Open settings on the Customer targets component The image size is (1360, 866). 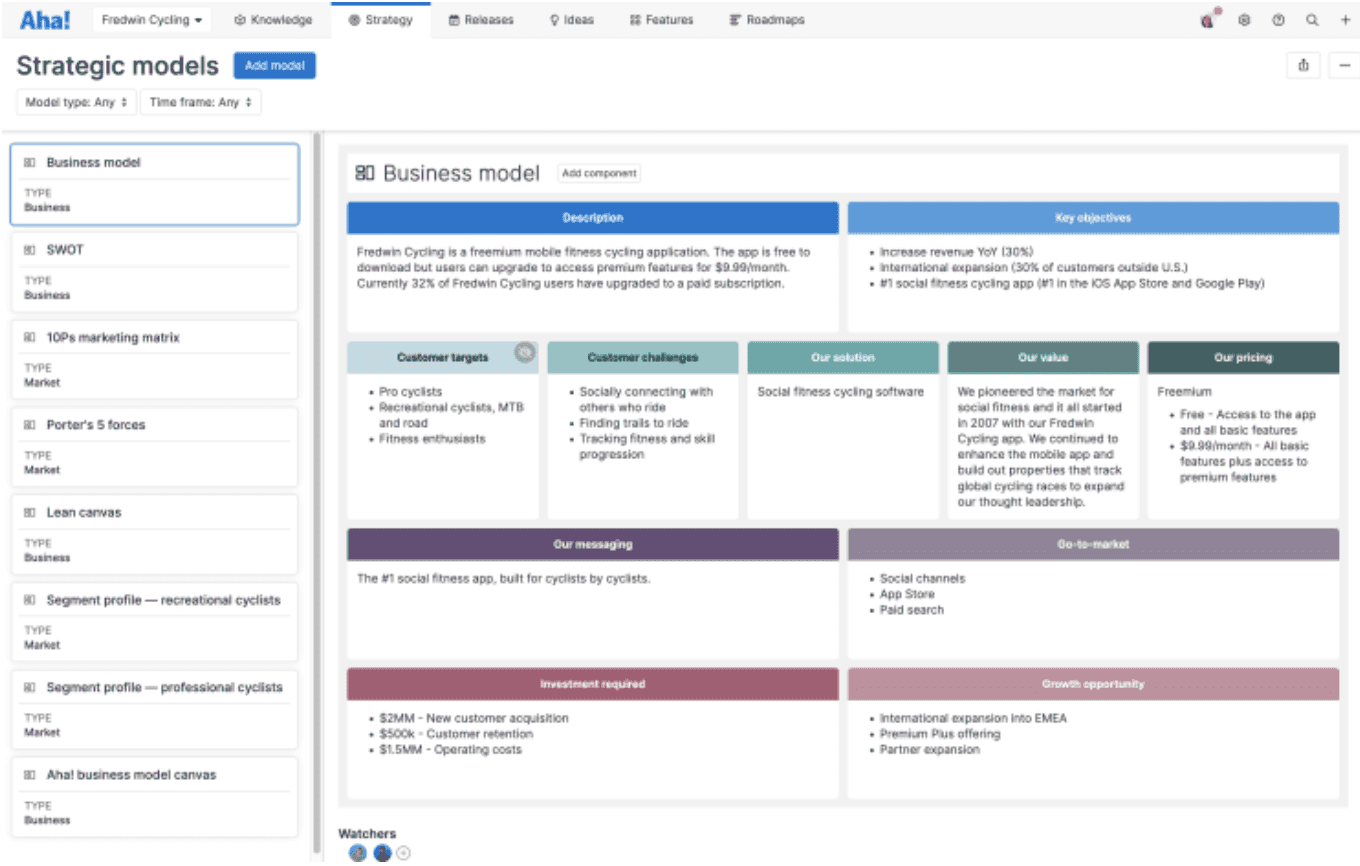point(524,351)
